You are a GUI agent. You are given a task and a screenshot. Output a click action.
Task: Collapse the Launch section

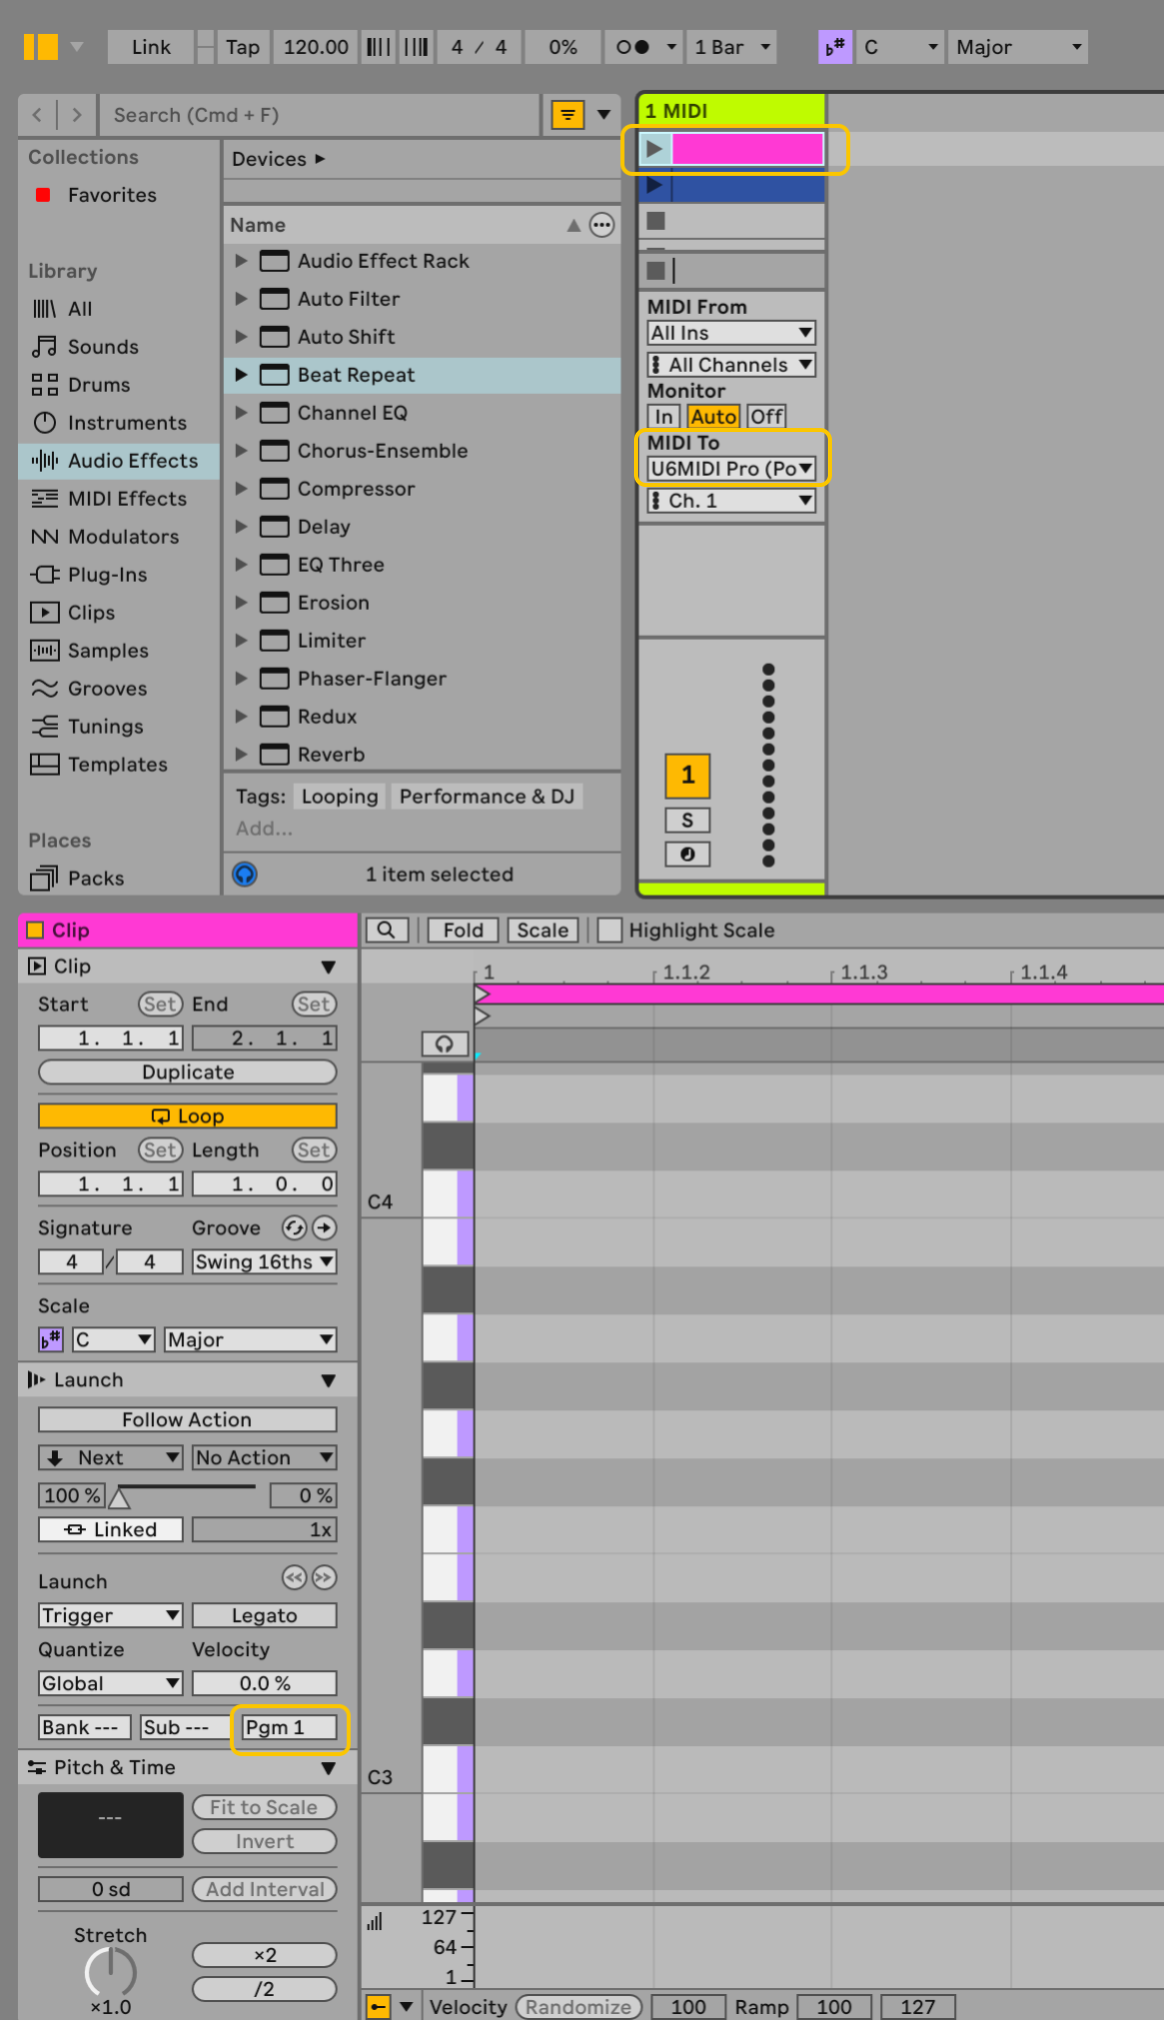[x=328, y=1381]
